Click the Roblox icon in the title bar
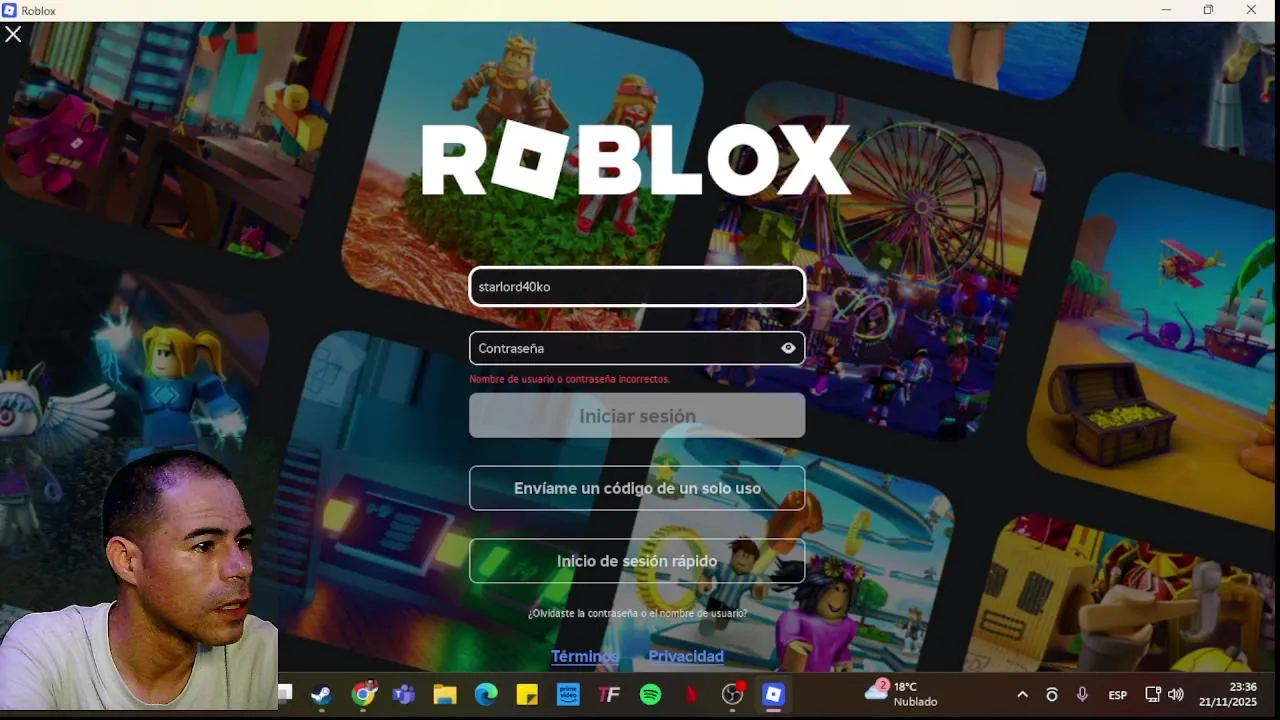The height and width of the screenshot is (720, 1280). [10, 10]
